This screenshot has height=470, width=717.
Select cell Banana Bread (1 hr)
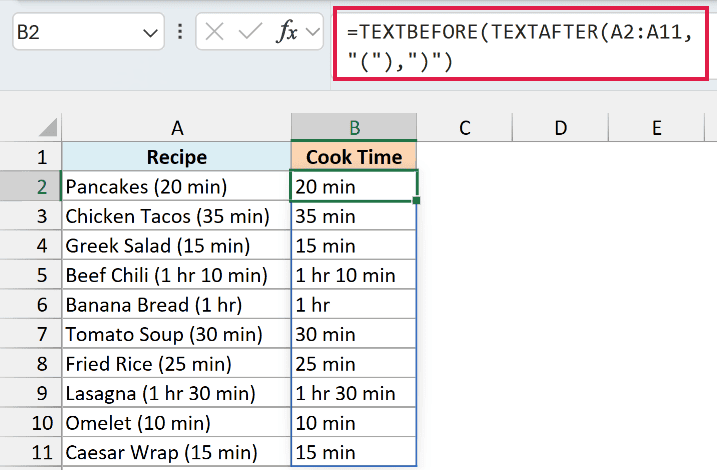(177, 304)
